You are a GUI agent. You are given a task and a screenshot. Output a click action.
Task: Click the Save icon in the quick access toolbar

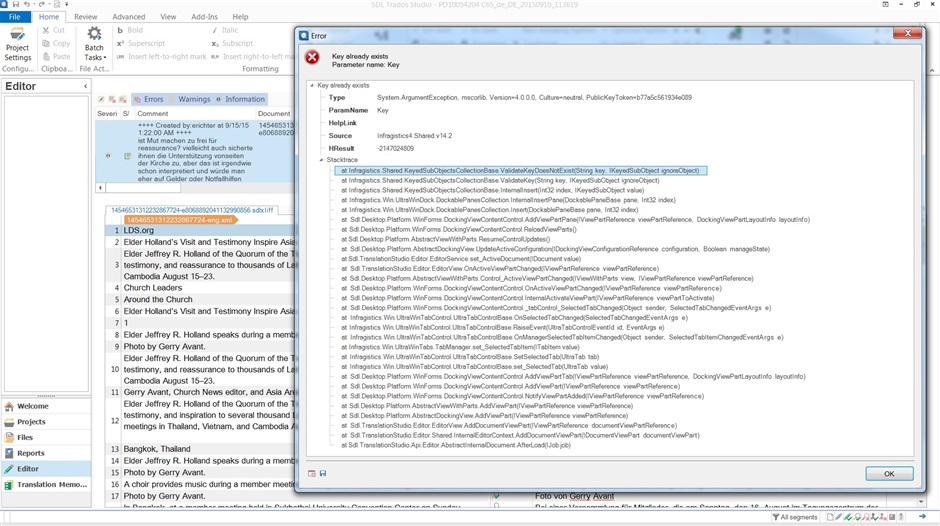[18, 5]
